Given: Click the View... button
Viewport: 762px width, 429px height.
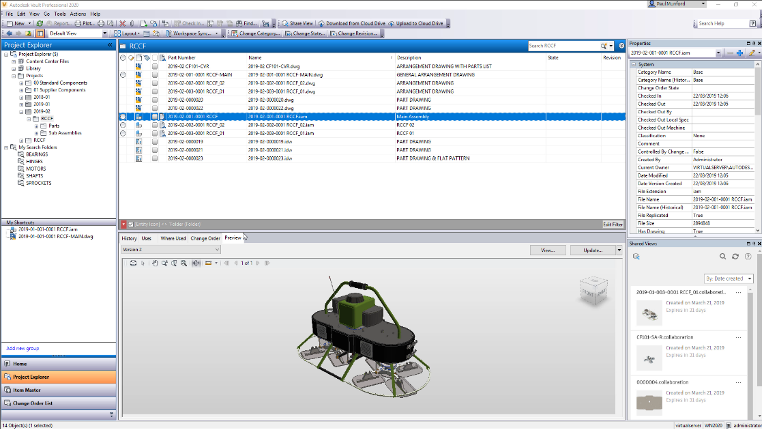Looking at the screenshot, I should (548, 250).
